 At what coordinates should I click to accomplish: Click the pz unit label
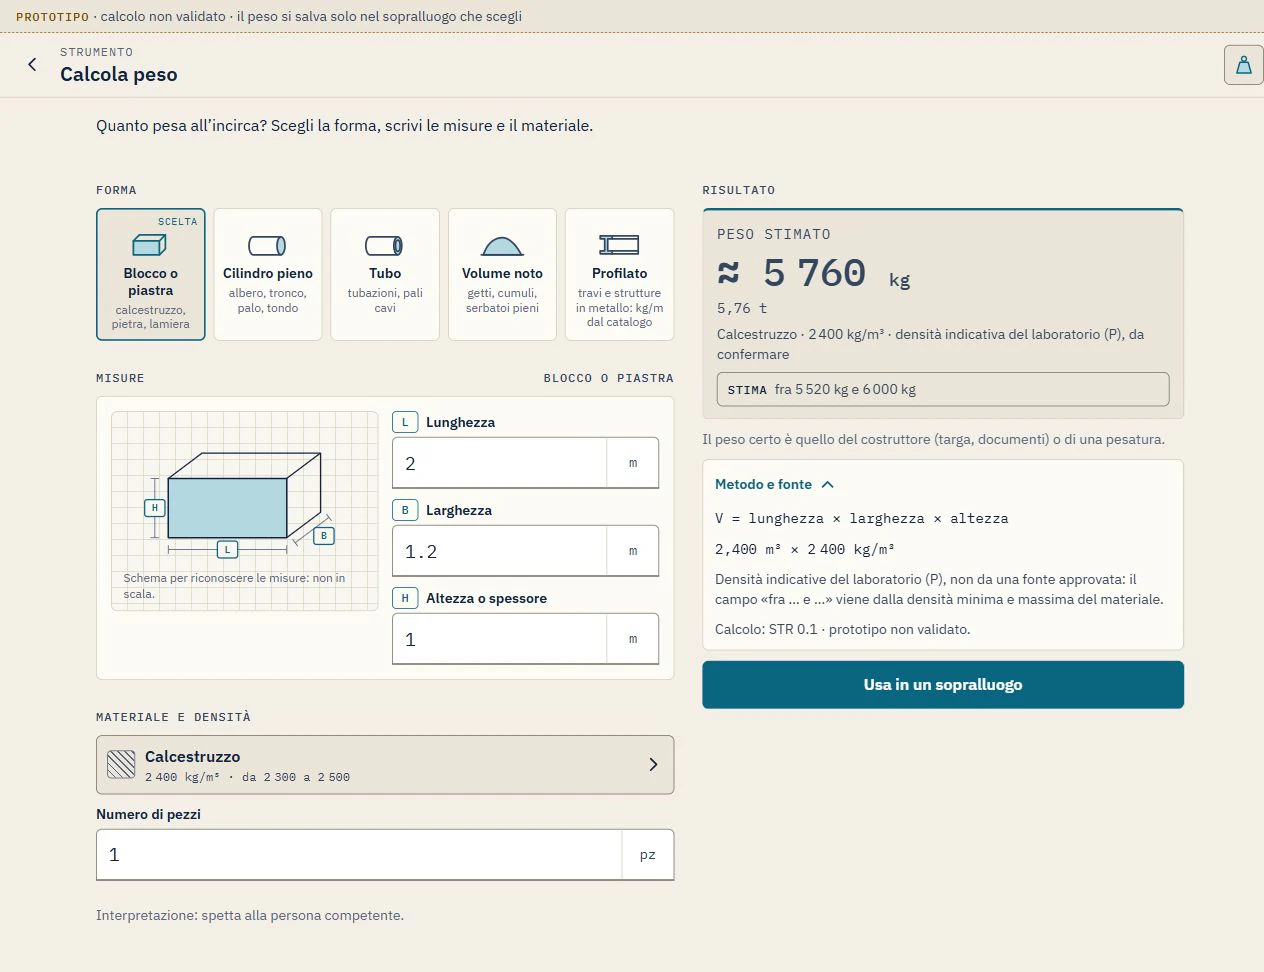coord(648,855)
